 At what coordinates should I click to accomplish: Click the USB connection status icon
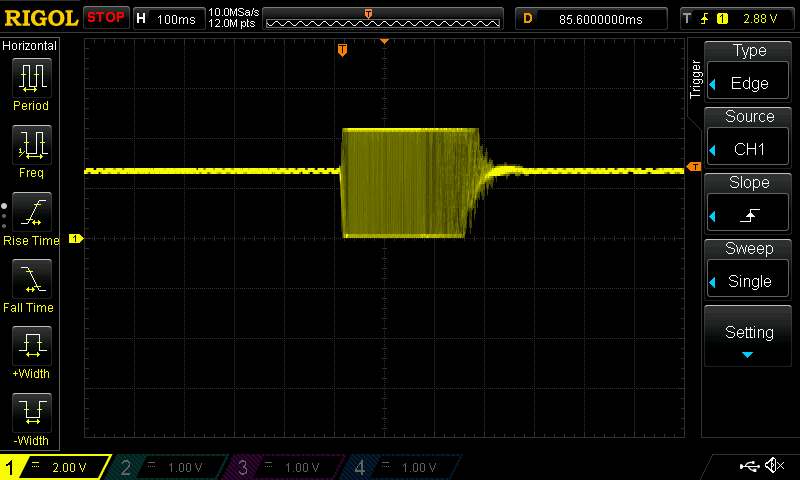tap(749, 465)
